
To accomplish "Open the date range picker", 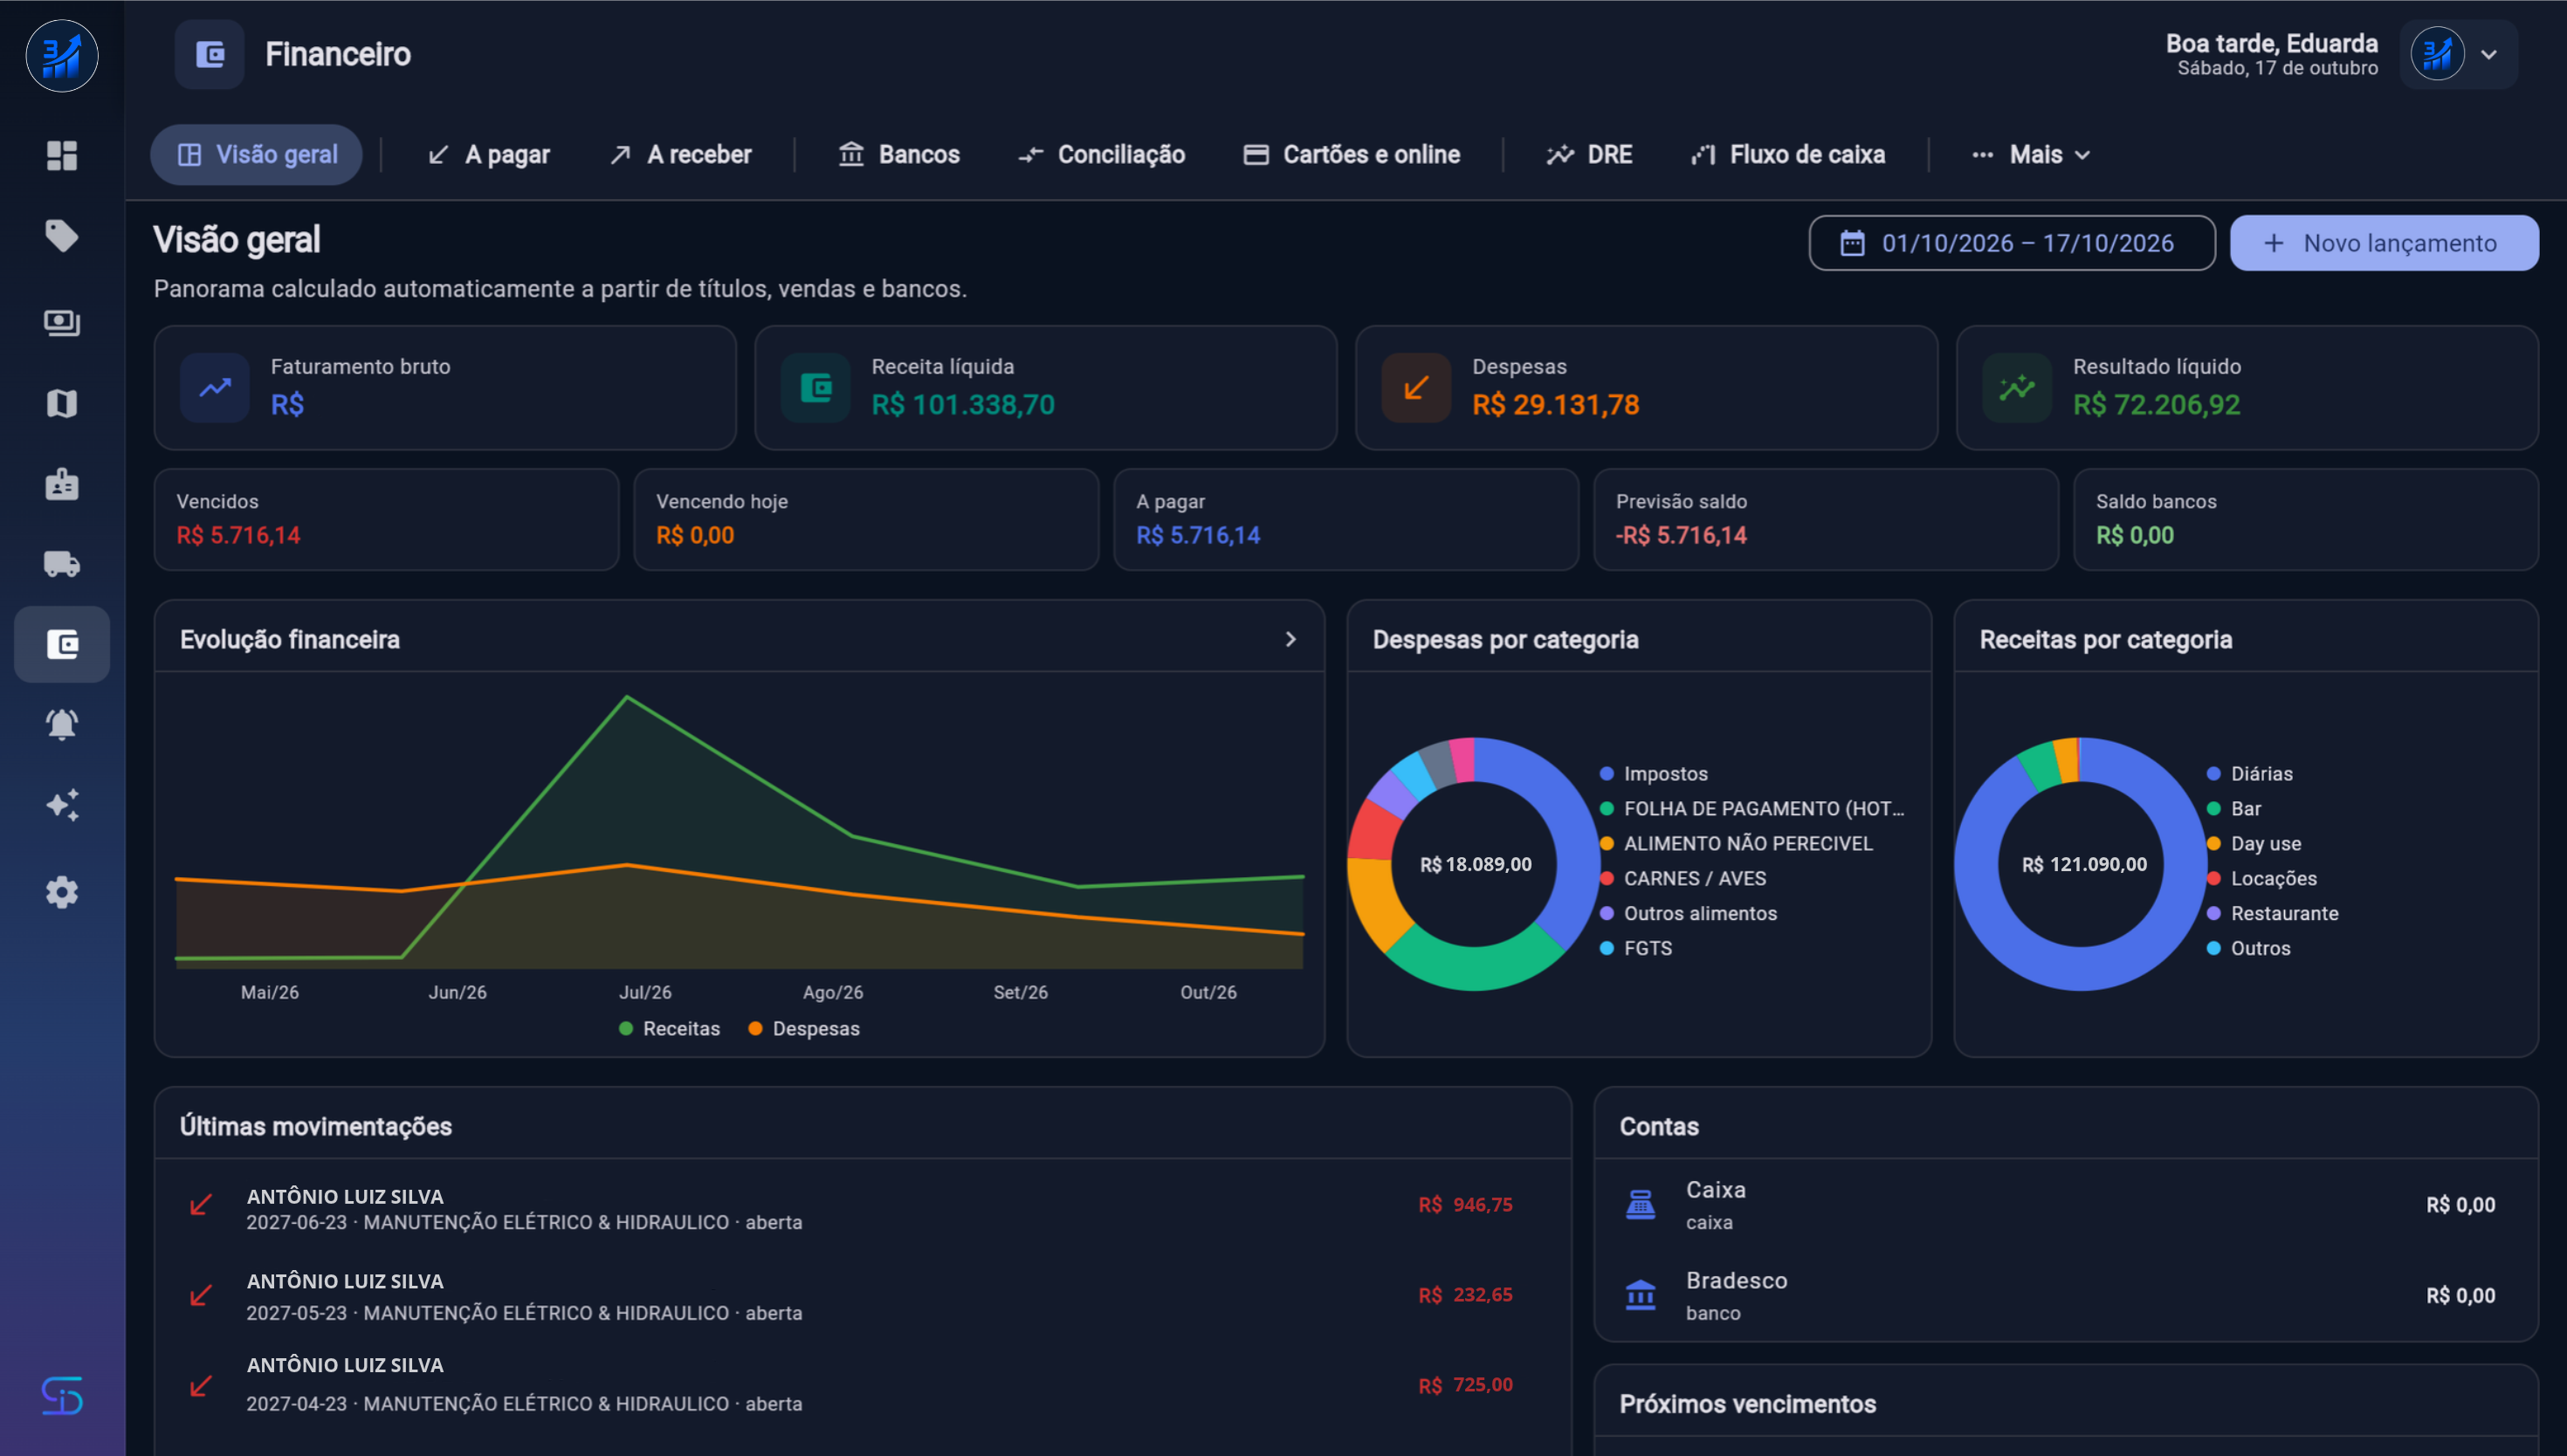I will click(2011, 242).
